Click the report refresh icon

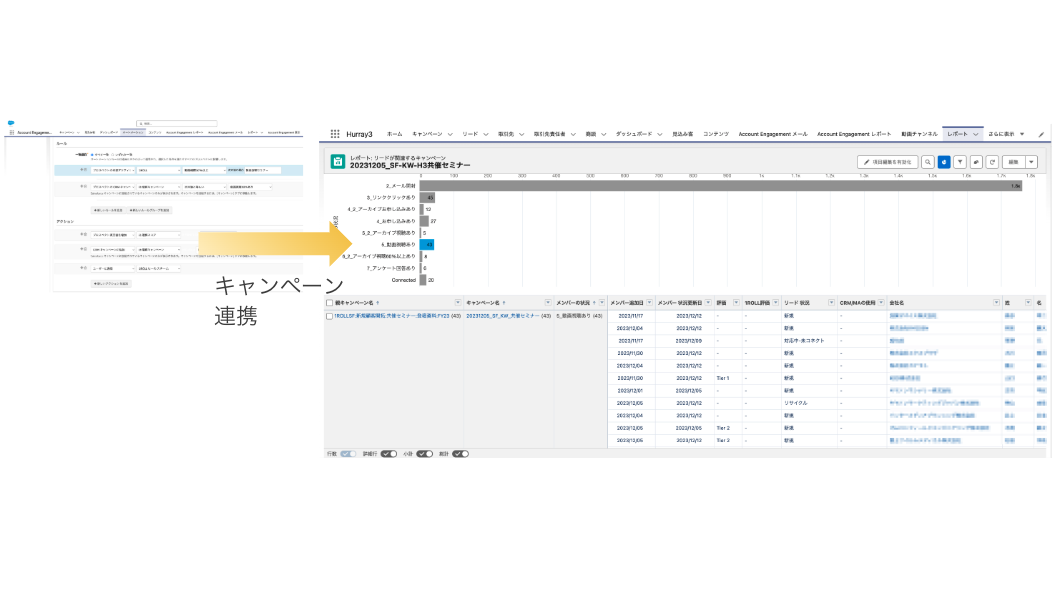tap(992, 161)
